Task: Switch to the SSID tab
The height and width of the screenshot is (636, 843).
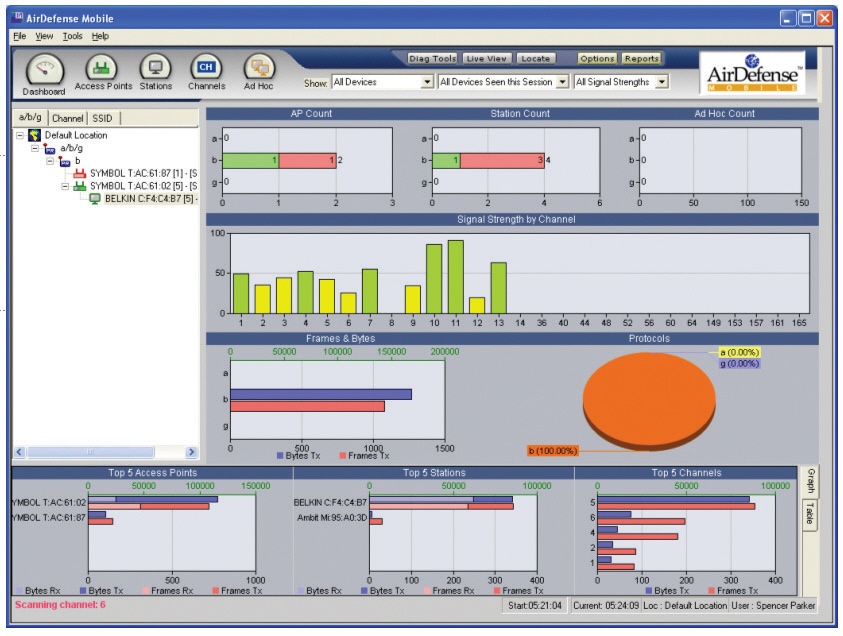Action: pyautogui.click(x=102, y=118)
